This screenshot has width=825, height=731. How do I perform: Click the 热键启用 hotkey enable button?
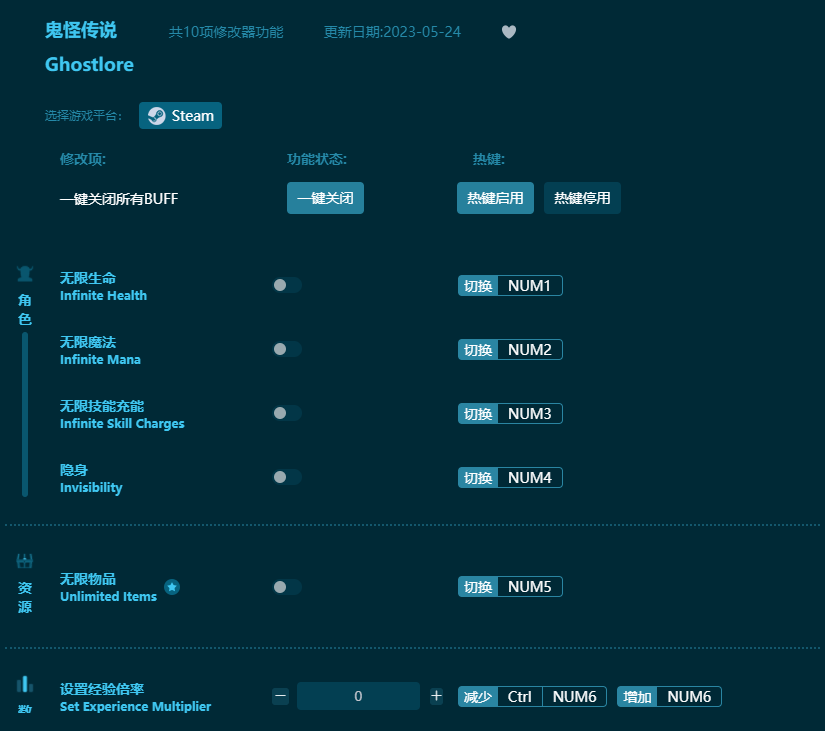tap(495, 198)
